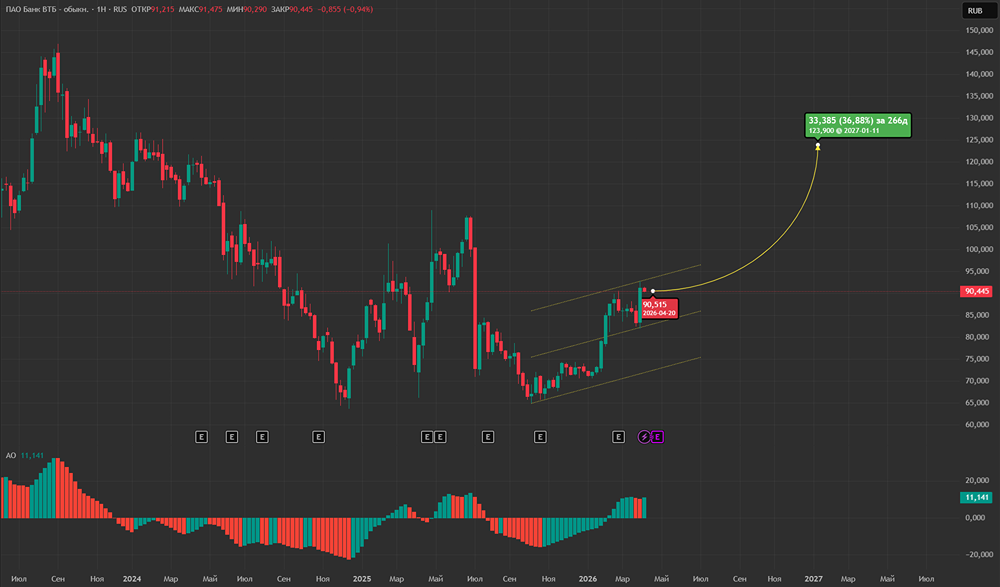
Task: Click the 60,000 price scale label
Action: (979, 424)
